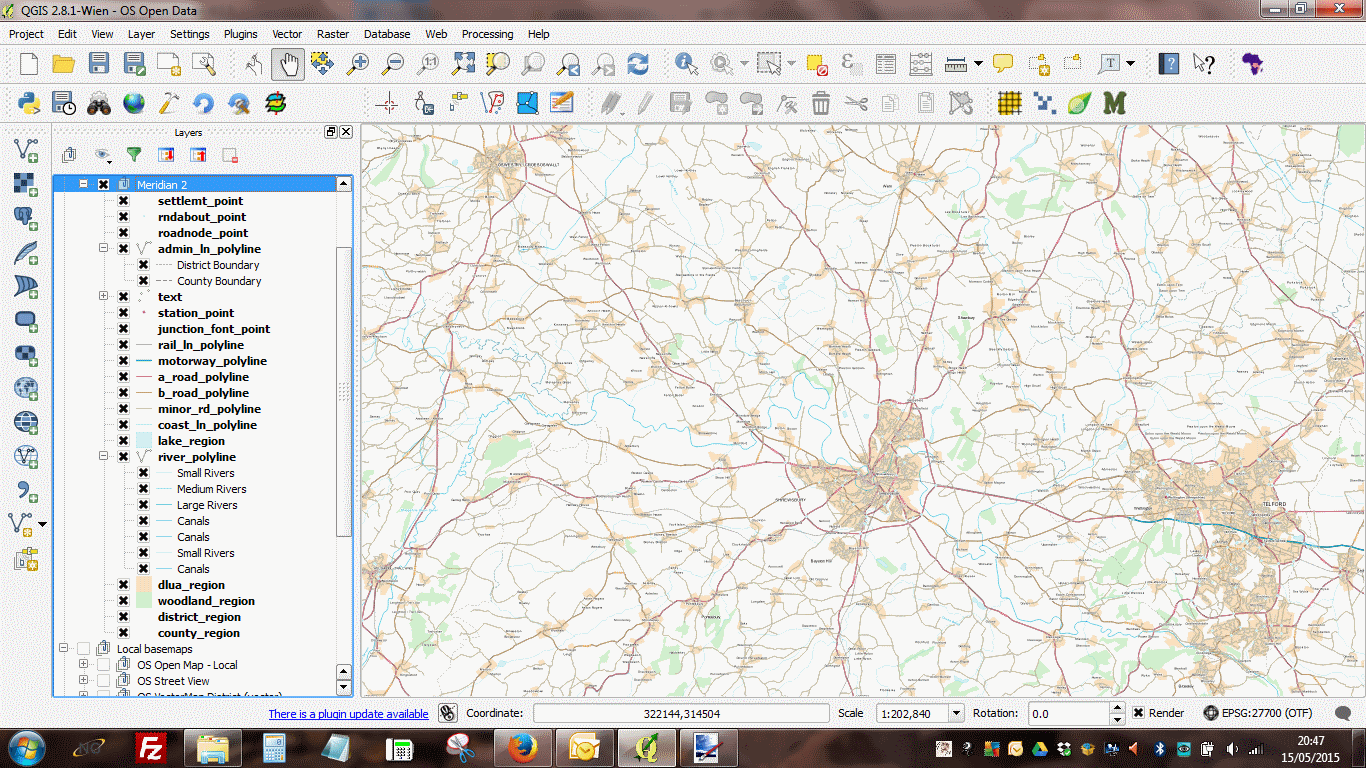This screenshot has height=768, width=1366.
Task: Click the Add Raster Layer icon
Action: pos(26,184)
